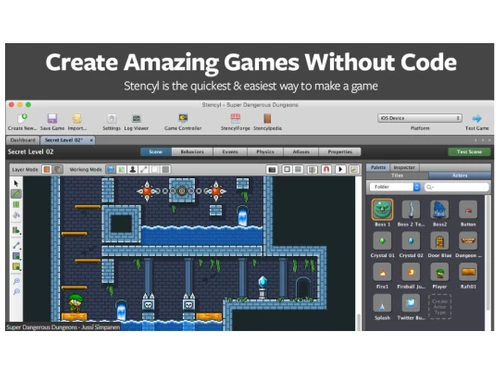Click the Save Game icon
The height and width of the screenshot is (375, 500).
pyautogui.click(x=52, y=118)
